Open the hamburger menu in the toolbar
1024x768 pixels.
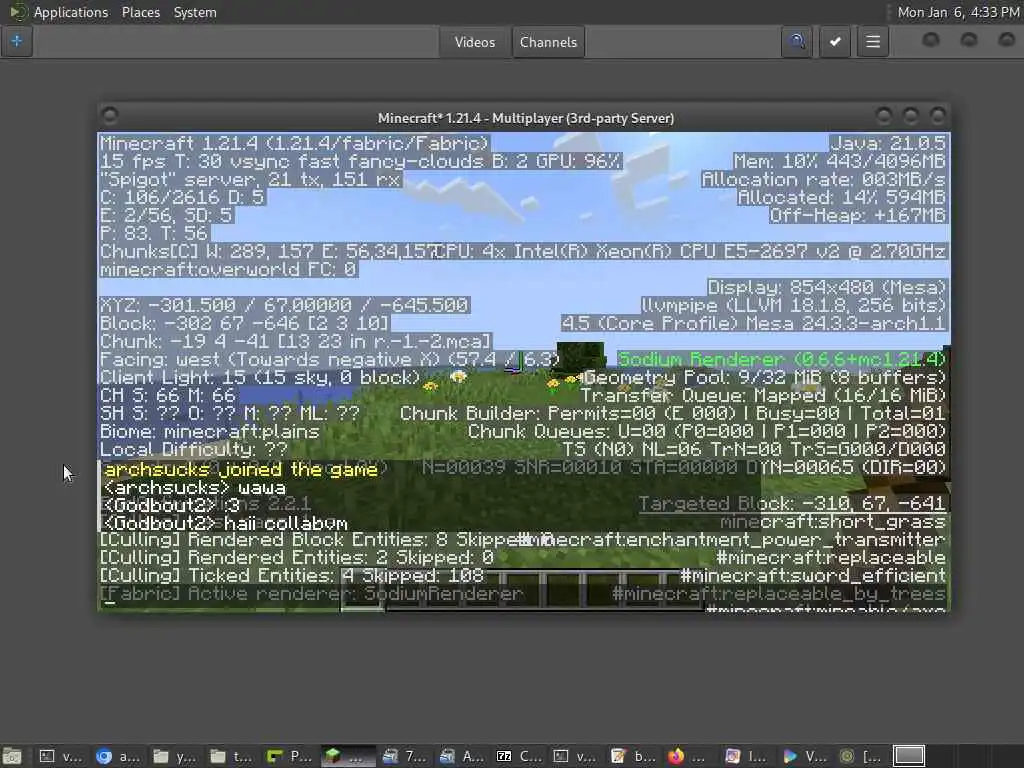873,42
